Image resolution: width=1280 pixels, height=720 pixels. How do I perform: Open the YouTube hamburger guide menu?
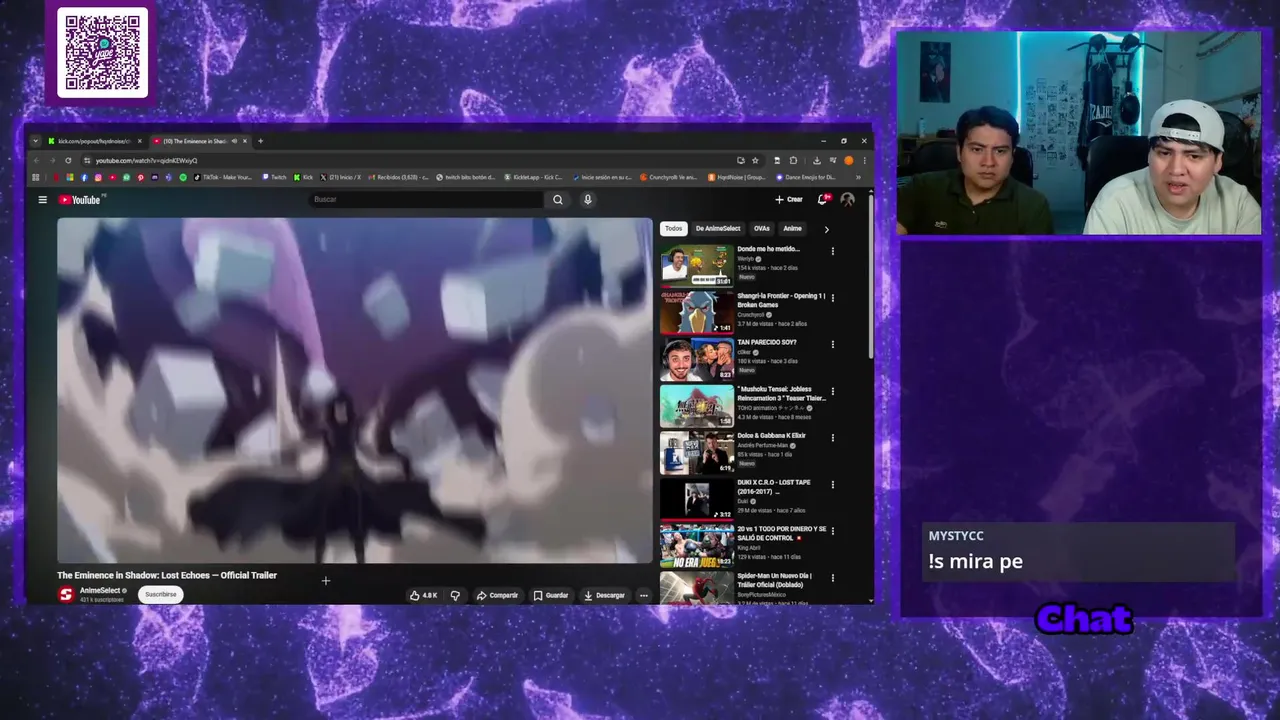pyautogui.click(x=42, y=200)
